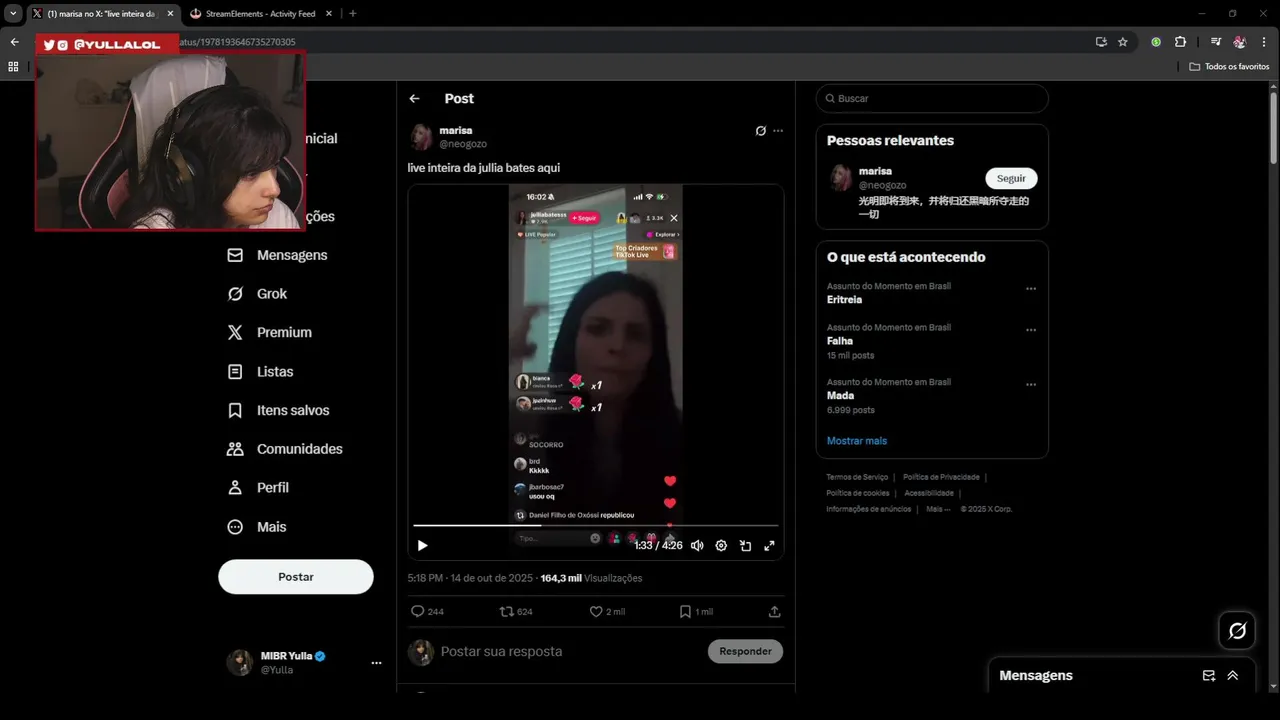Viewport: 1280px width, 720px height.
Task: Open Informações de anúncios footer link
Action: pyautogui.click(x=869, y=509)
